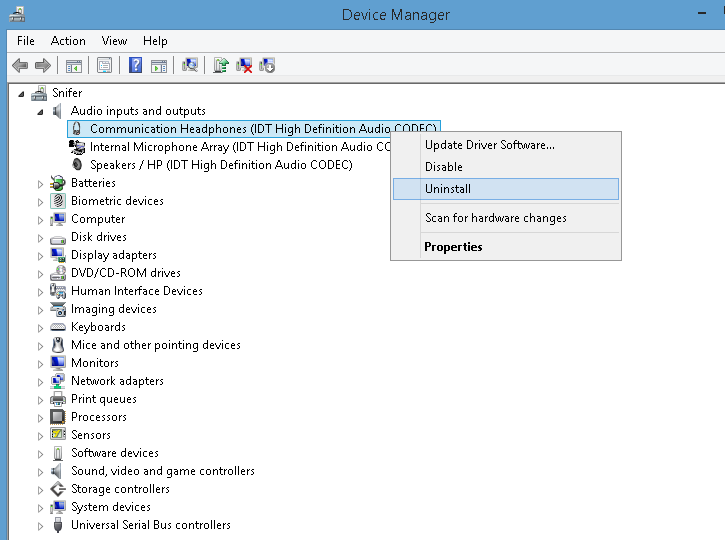
Task: Click the Imaging devices camera icon
Action: click(58, 309)
